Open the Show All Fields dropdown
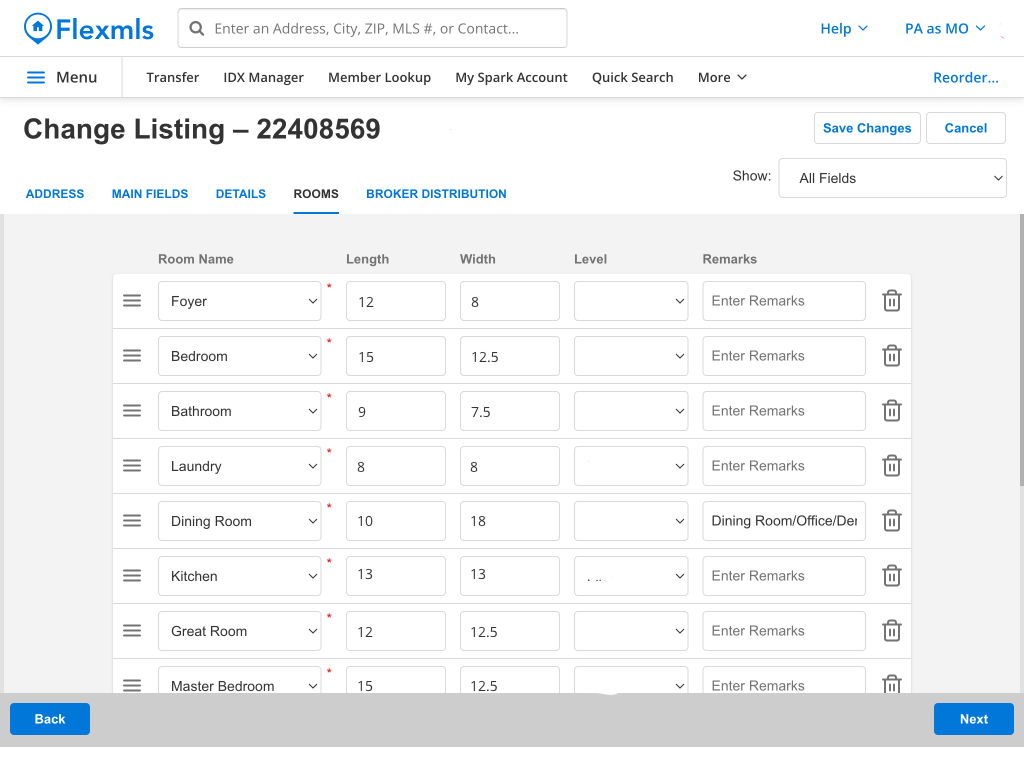Image resolution: width=1024 pixels, height=768 pixels. point(892,178)
